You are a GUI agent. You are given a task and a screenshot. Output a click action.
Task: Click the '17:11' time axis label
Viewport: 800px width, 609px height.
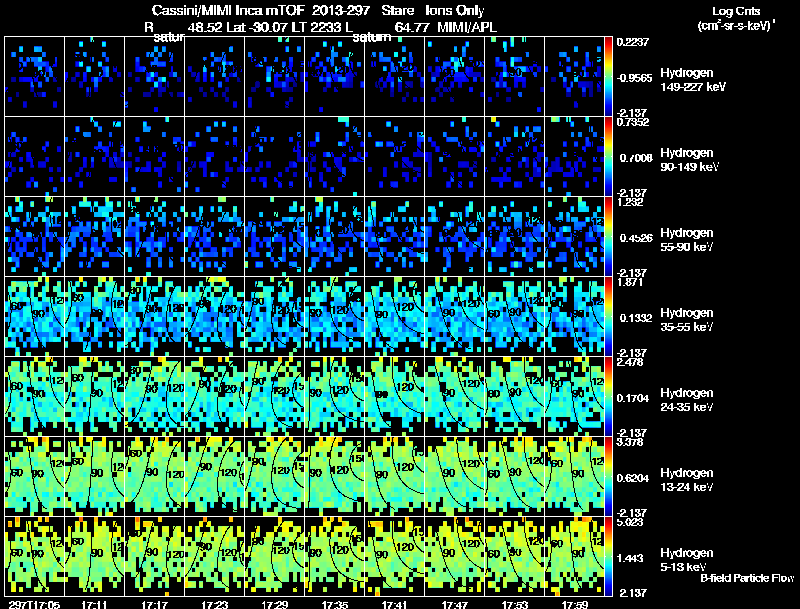click(94, 604)
